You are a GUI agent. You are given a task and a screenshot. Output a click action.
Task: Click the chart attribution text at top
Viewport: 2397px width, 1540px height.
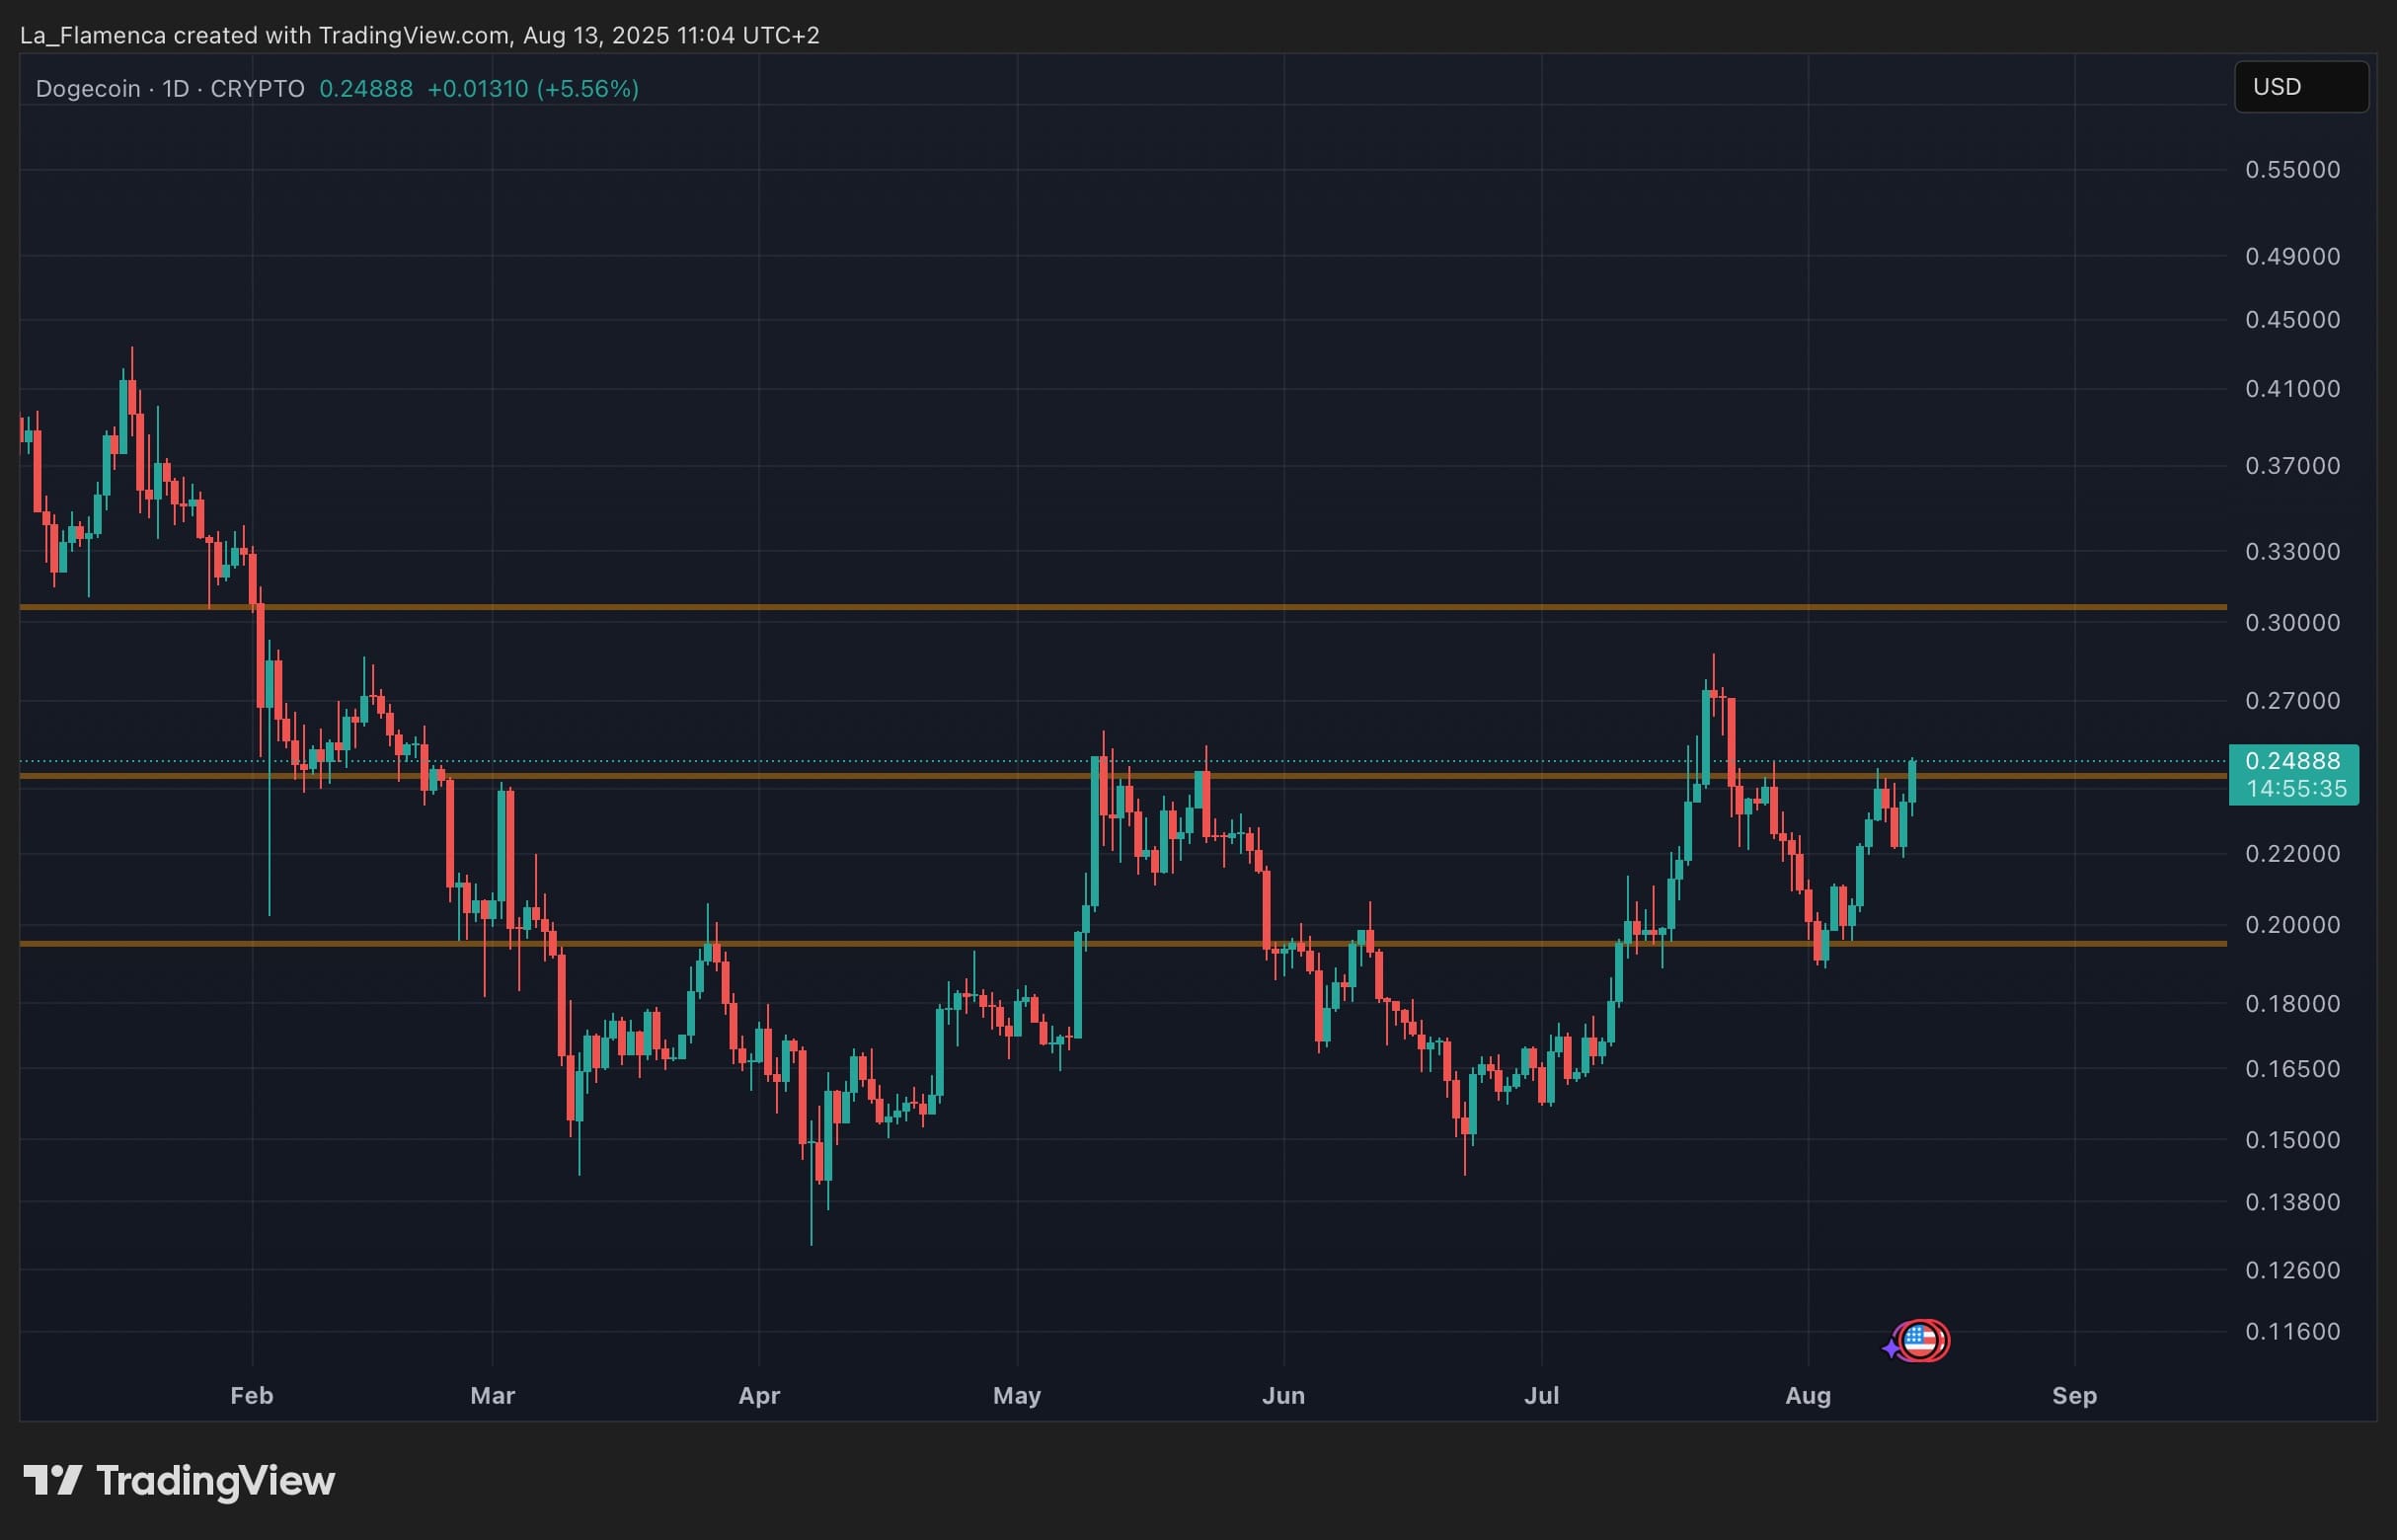[x=420, y=35]
